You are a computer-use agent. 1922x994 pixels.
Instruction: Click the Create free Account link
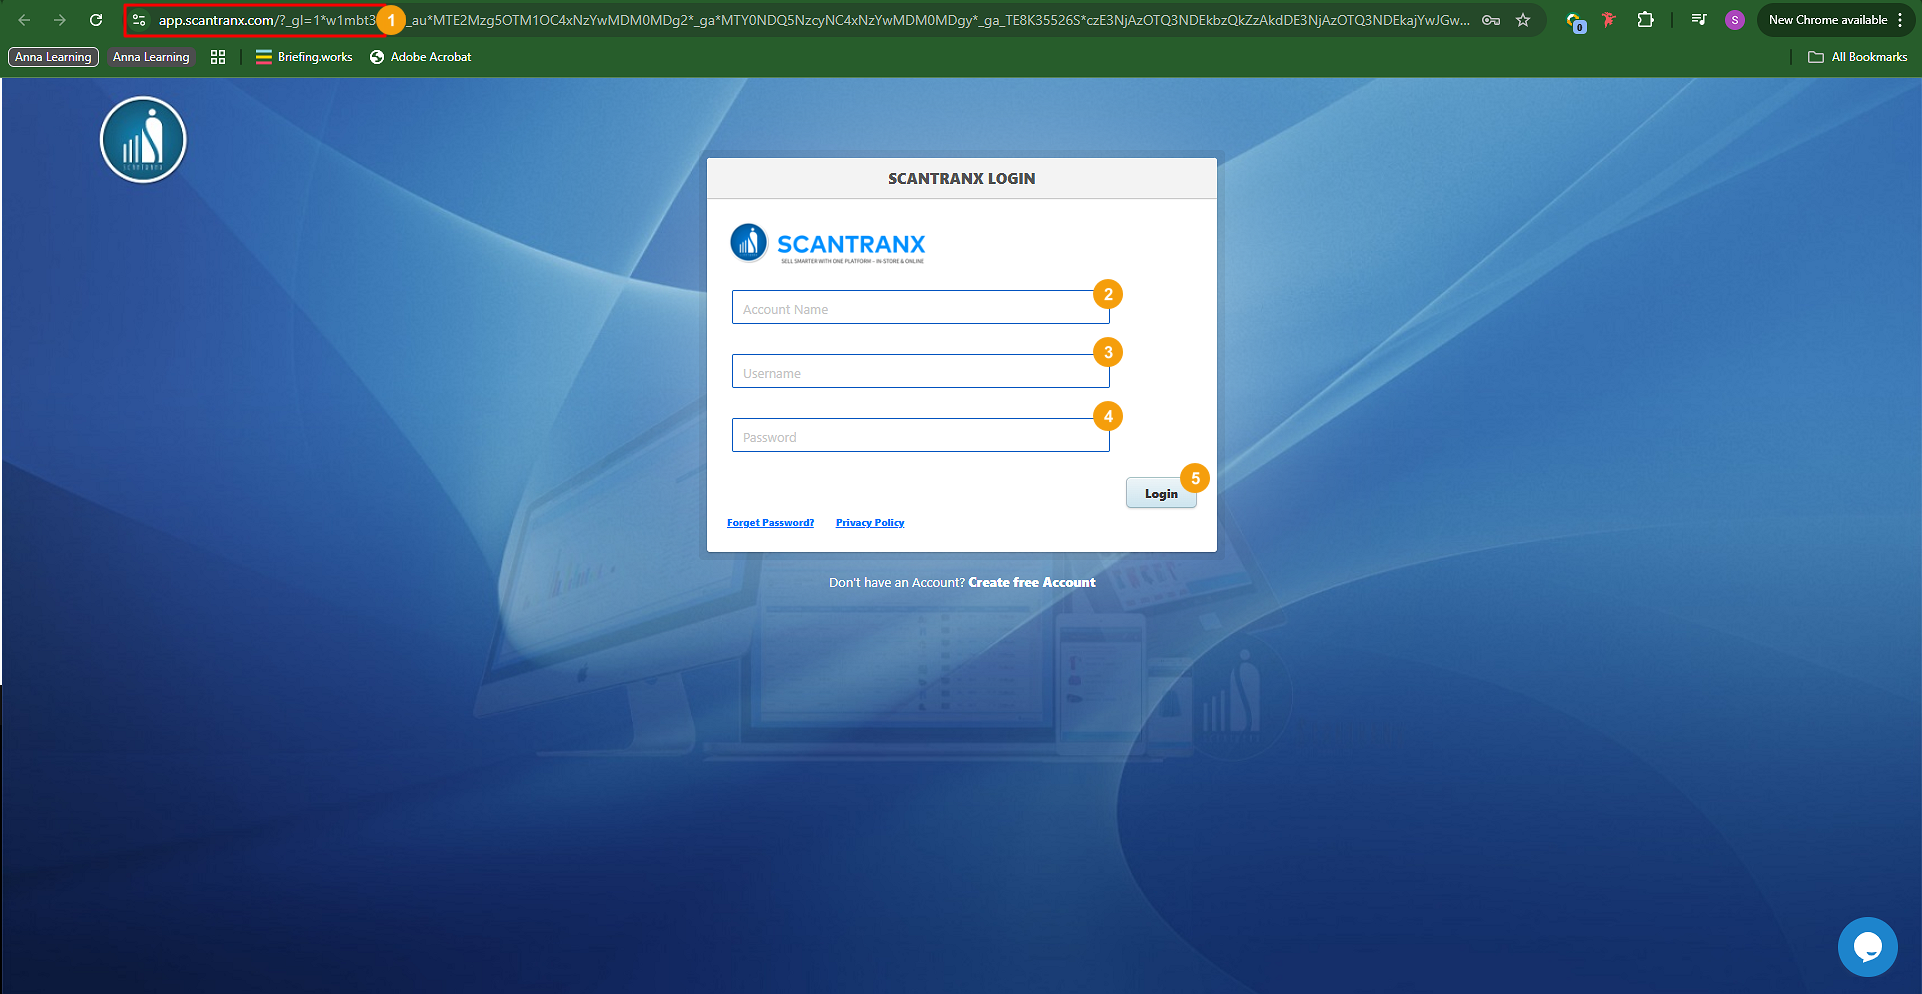(1031, 583)
